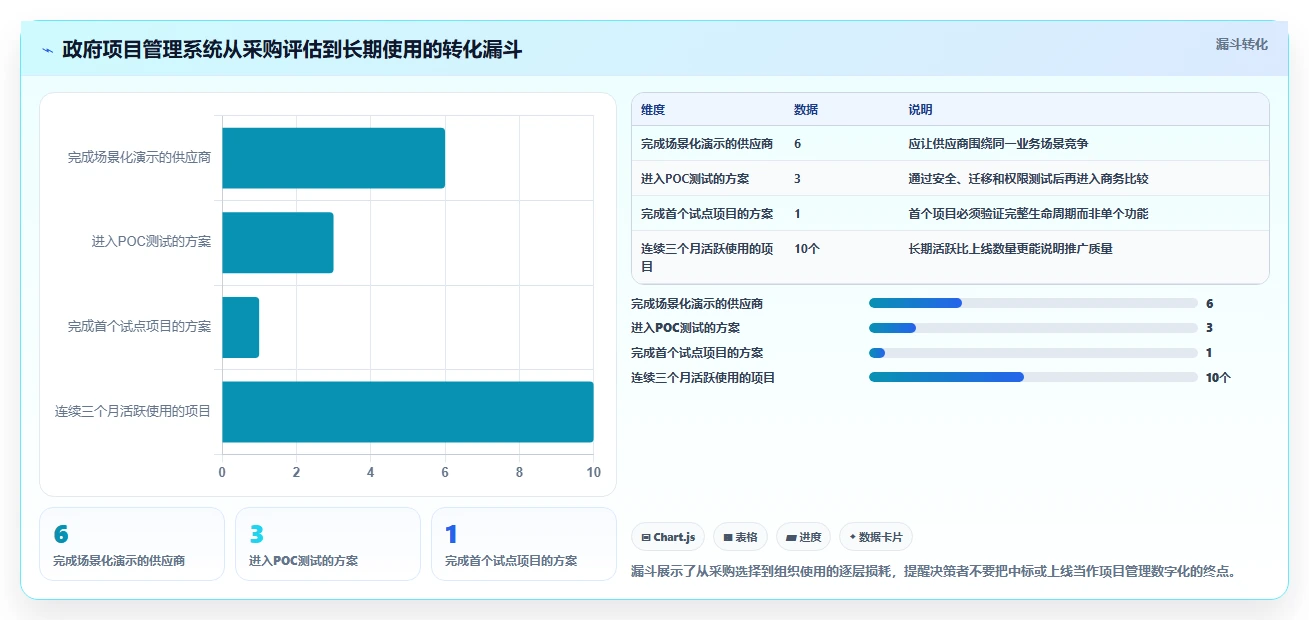
Task: Click the table data value 1
Action: [x=797, y=214]
